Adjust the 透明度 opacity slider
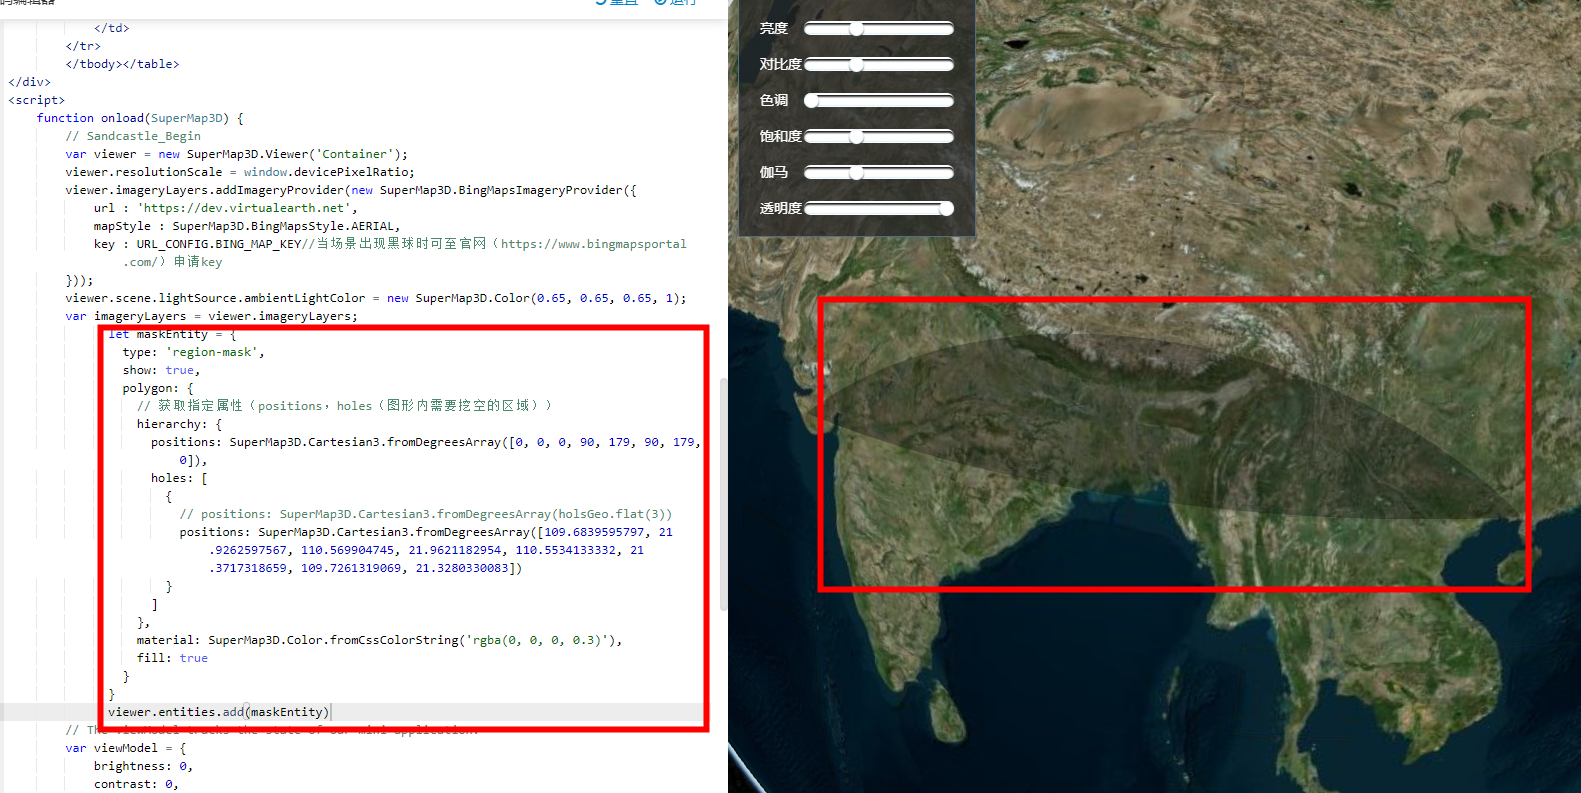 [879, 209]
